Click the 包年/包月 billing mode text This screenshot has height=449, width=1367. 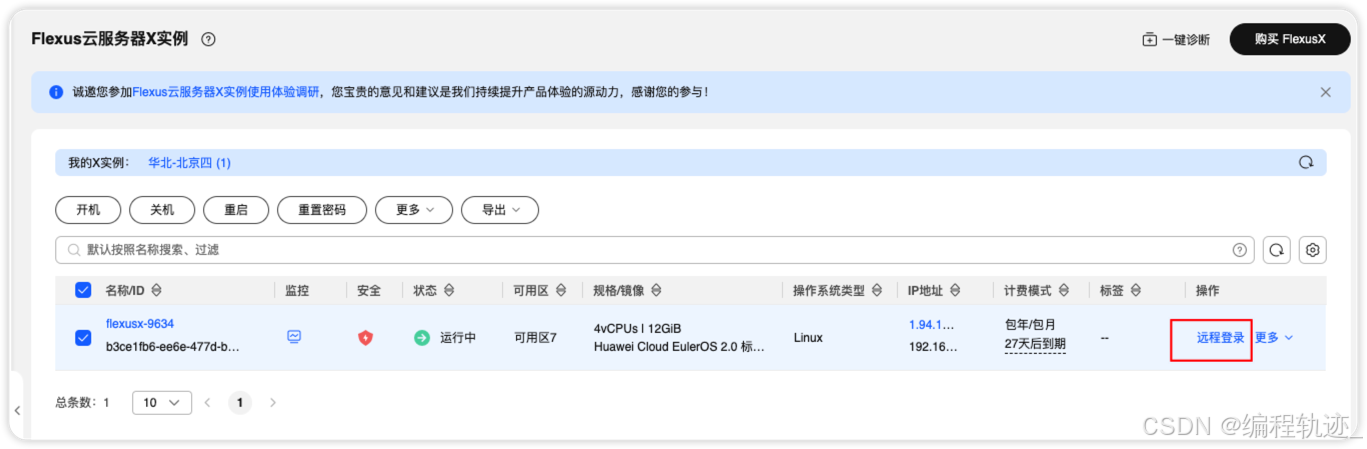(x=1030, y=325)
